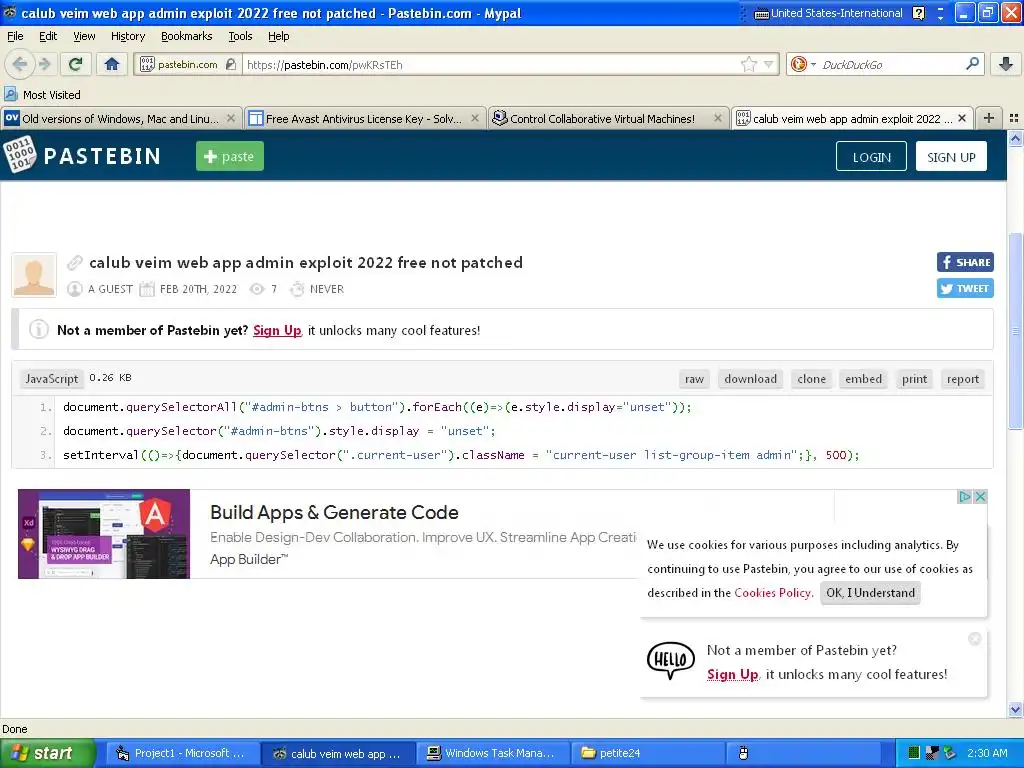Bookmark this page with the star icon
The width and height of the screenshot is (1024, 768).
click(748, 64)
